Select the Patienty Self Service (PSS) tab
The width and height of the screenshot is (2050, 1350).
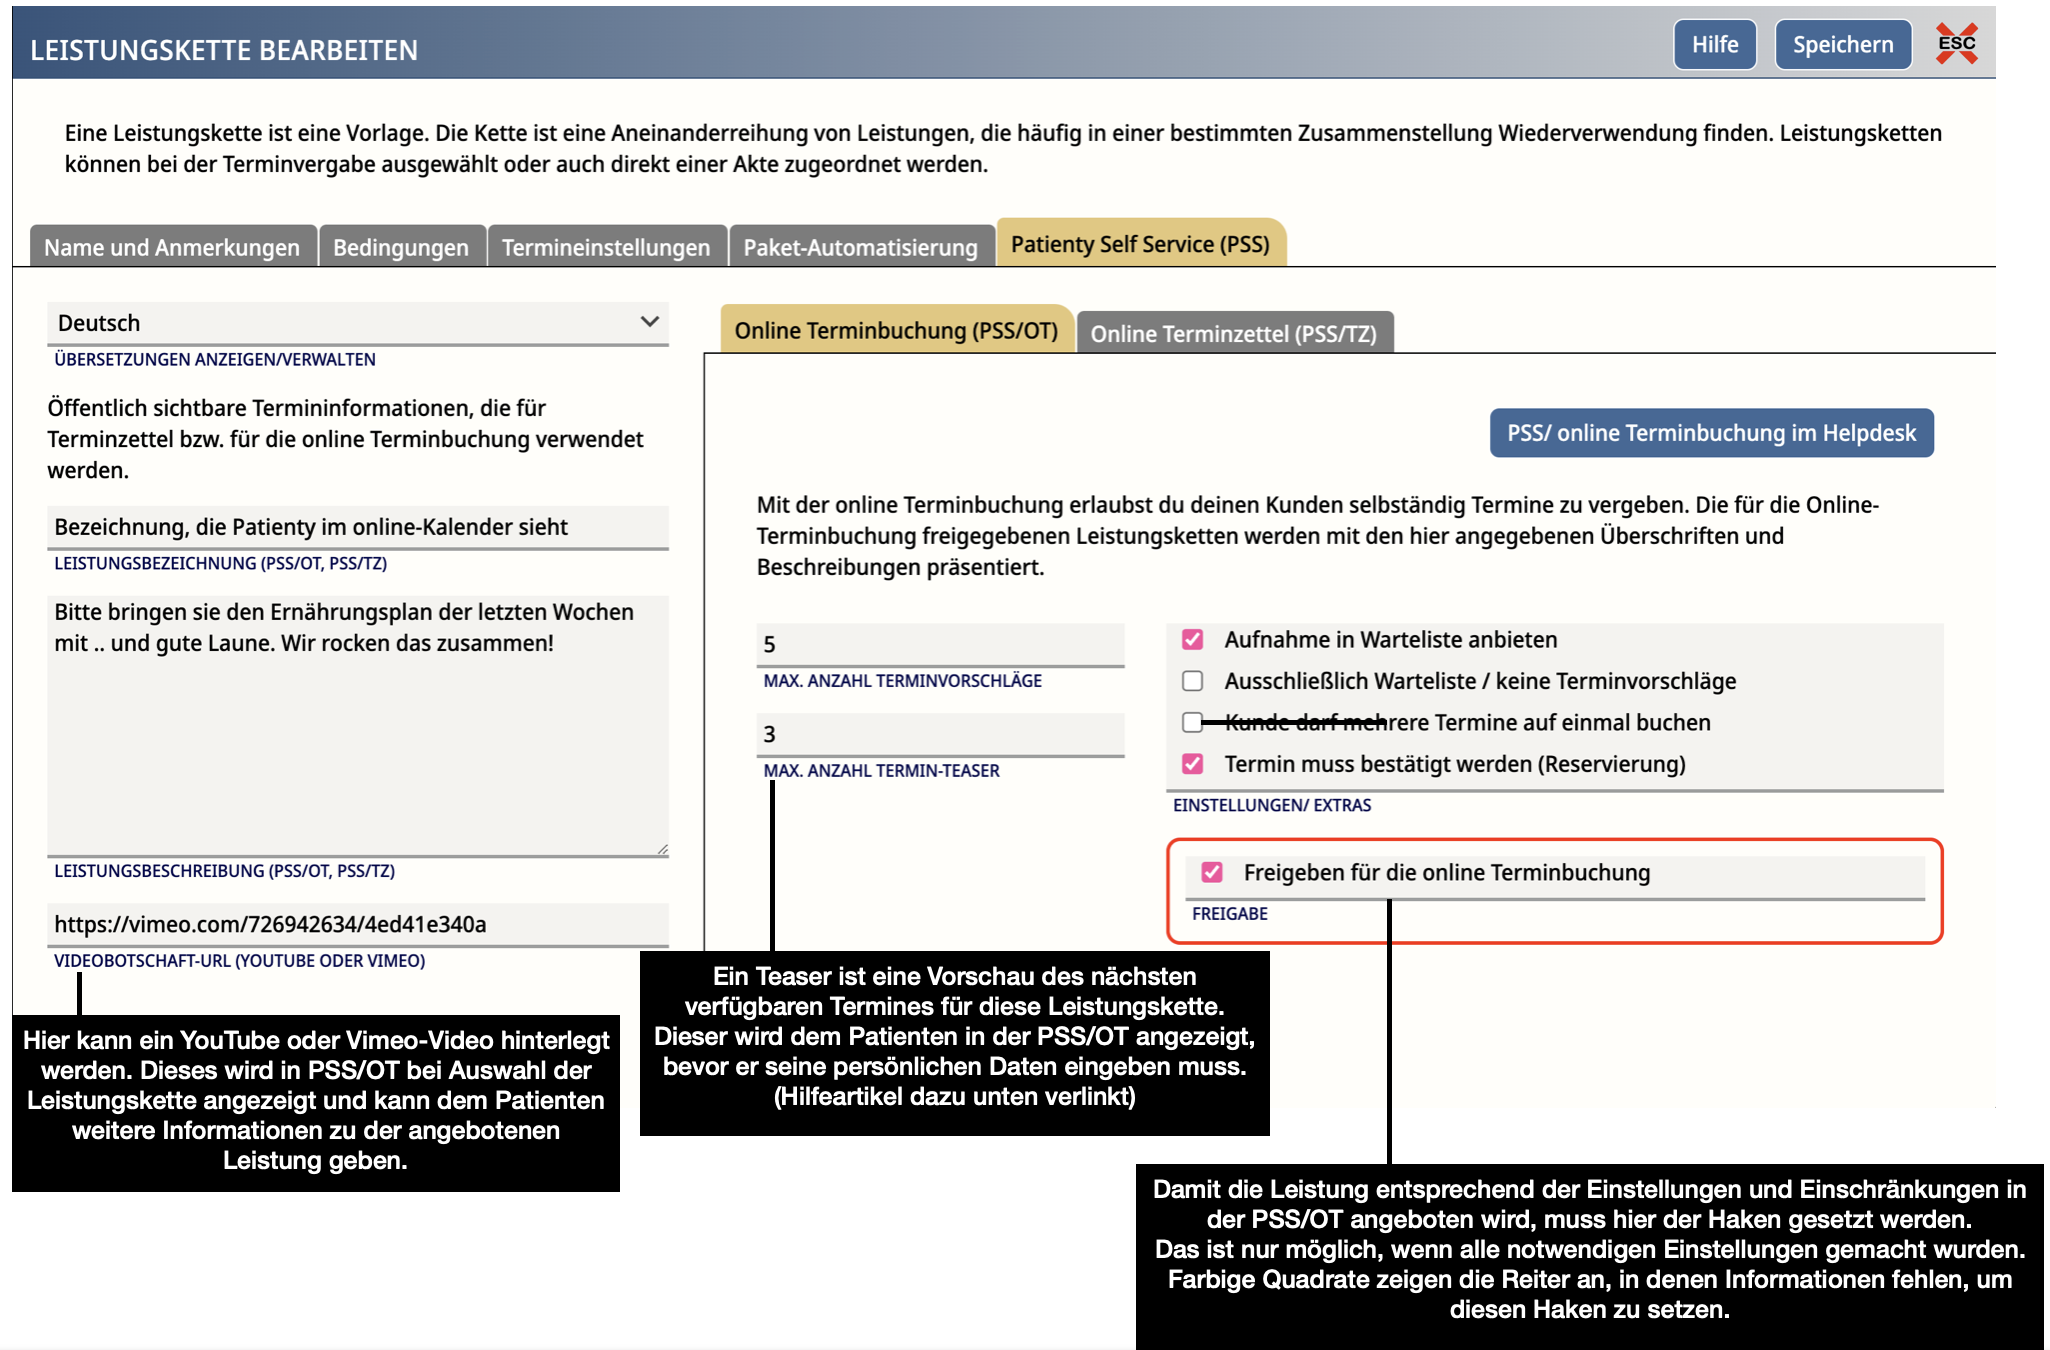(1140, 244)
